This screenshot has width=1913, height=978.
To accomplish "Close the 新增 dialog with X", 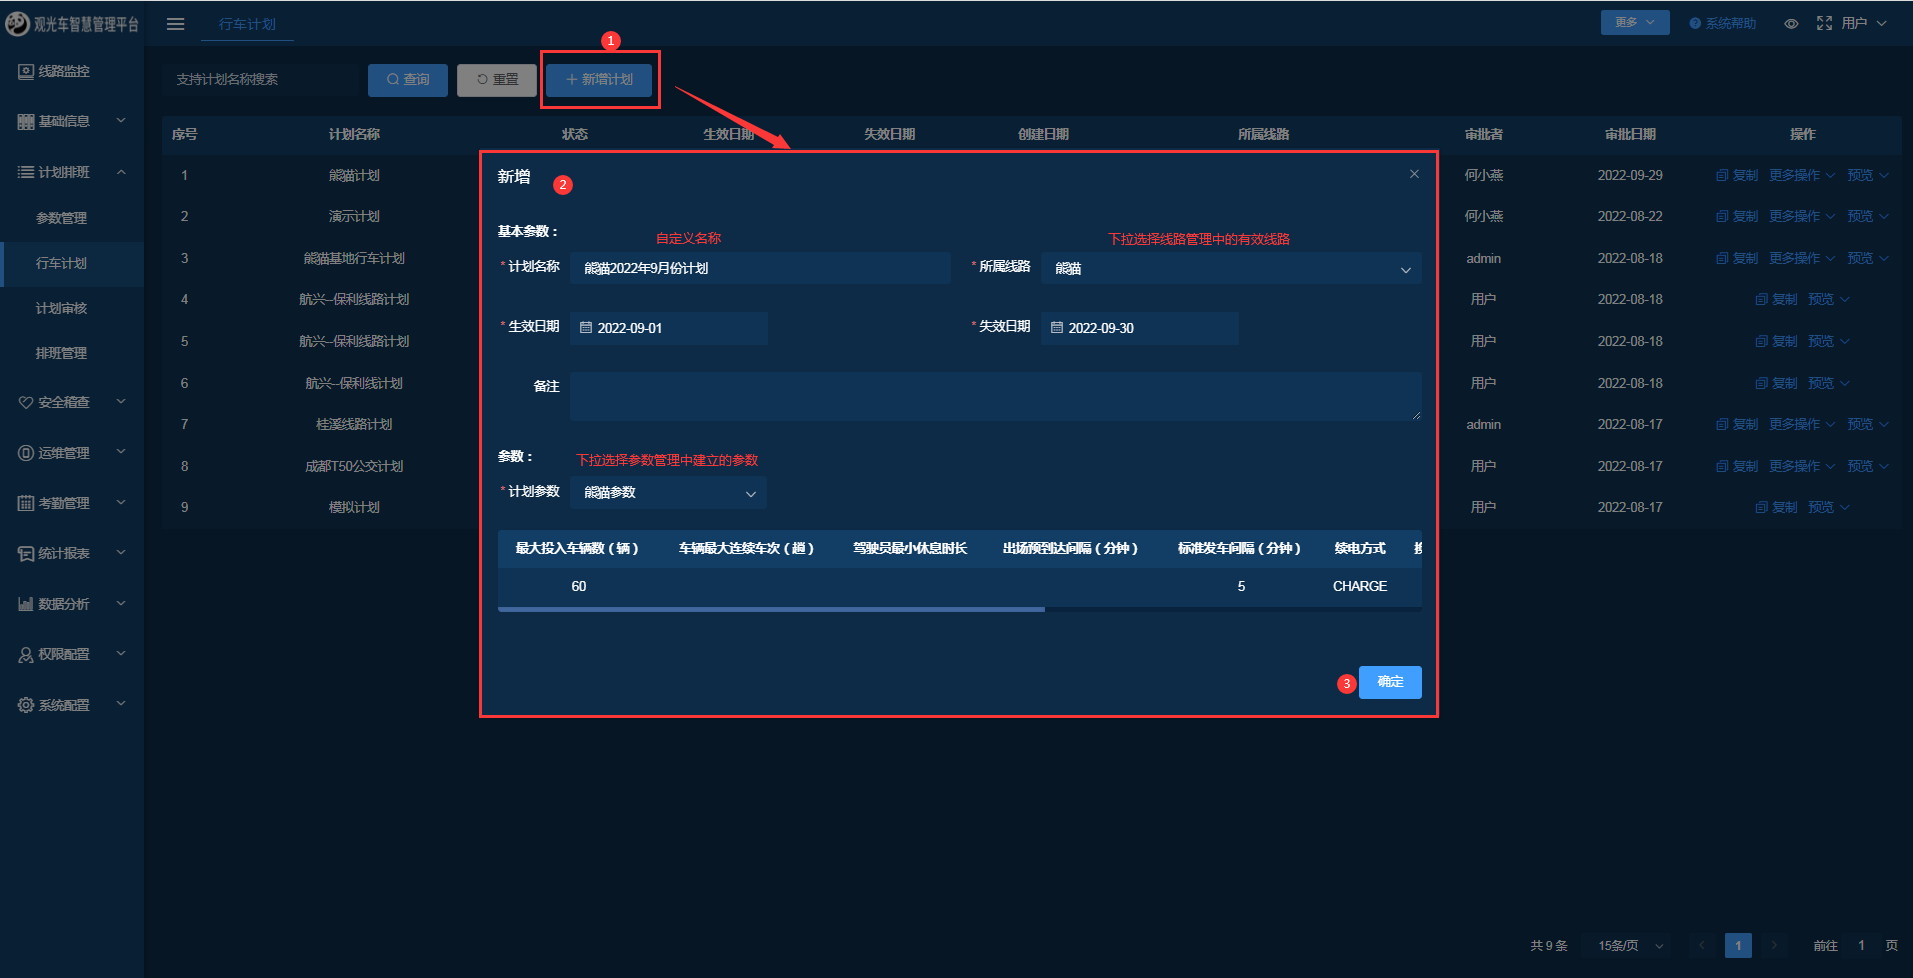I will tap(1414, 174).
